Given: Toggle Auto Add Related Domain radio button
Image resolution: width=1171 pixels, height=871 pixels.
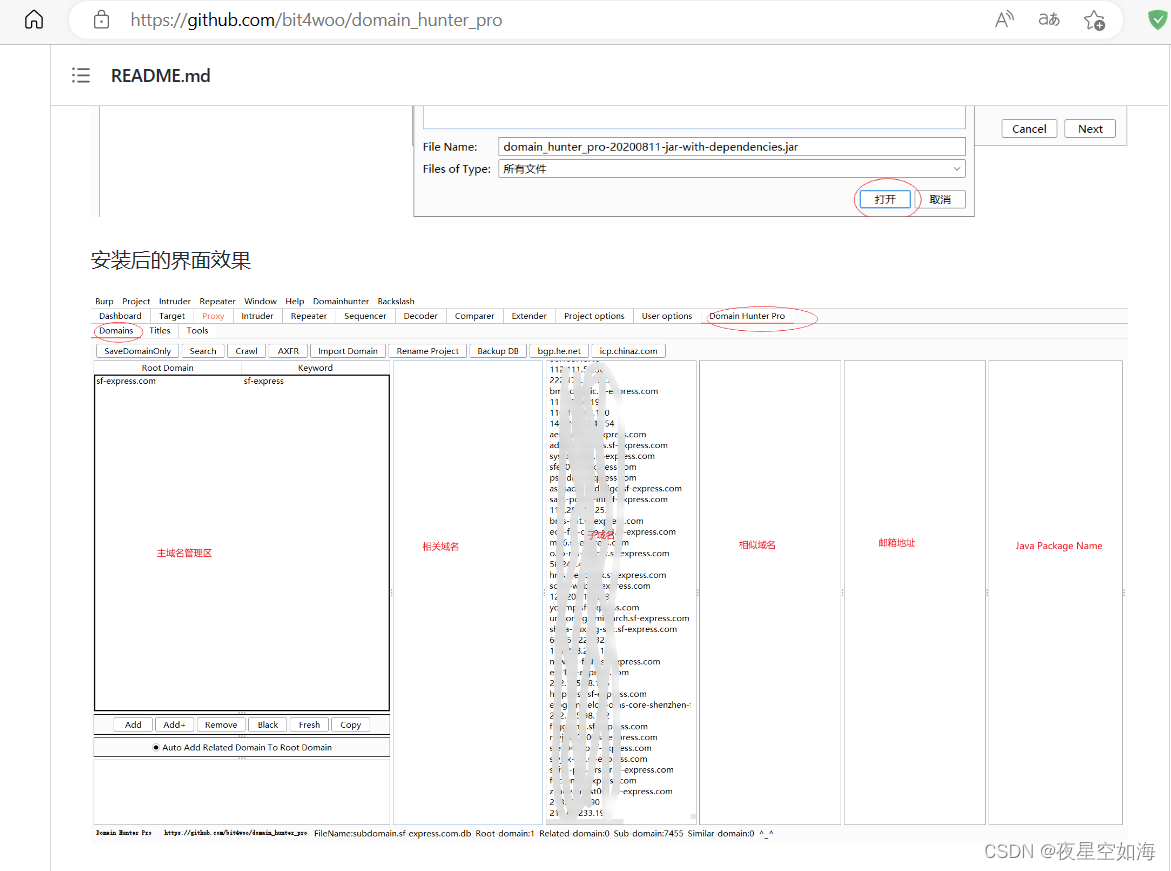Looking at the screenshot, I should [x=156, y=747].
